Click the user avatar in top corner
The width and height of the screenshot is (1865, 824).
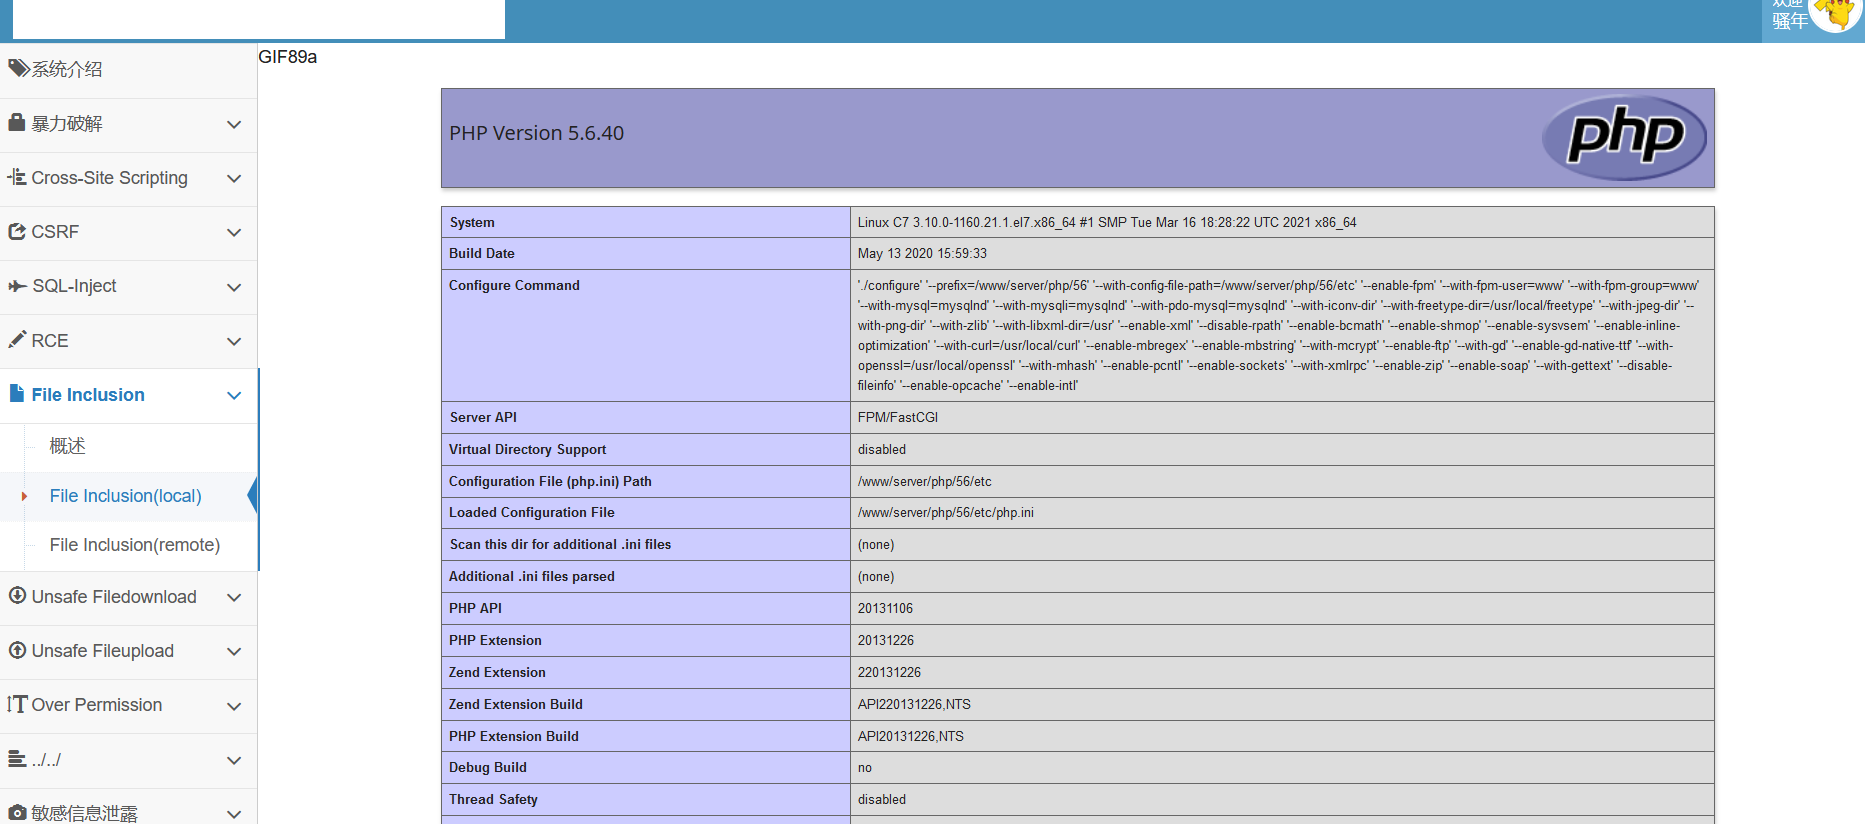pyautogui.click(x=1836, y=14)
